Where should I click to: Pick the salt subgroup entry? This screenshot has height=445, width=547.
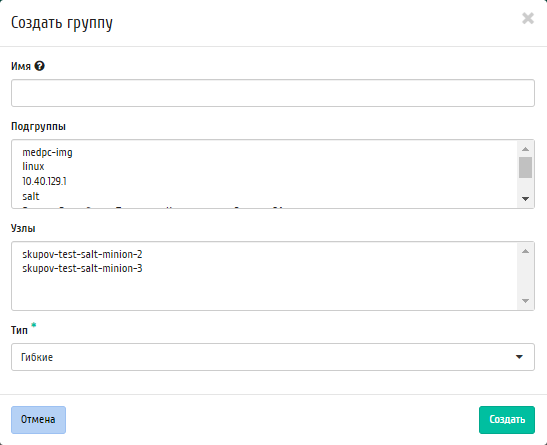31,196
